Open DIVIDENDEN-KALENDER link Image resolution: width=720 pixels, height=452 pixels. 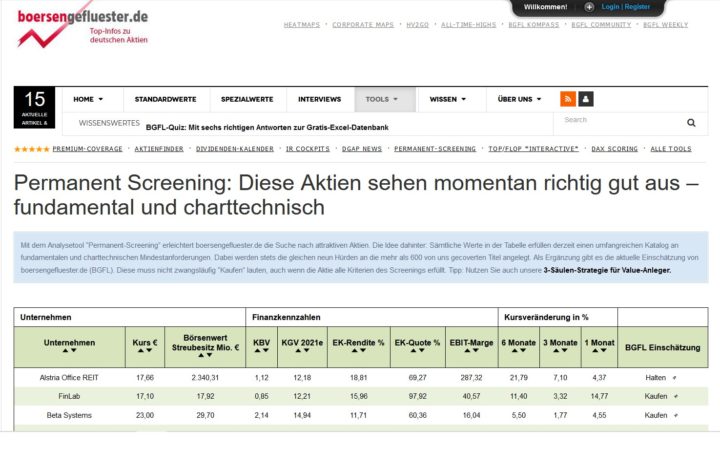235,149
